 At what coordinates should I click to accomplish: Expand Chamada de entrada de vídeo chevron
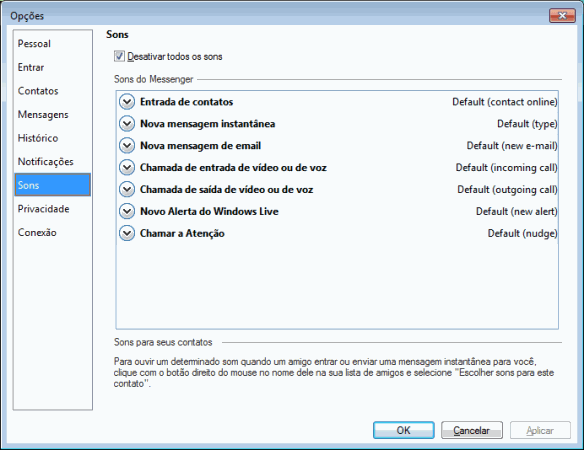[x=127, y=168]
